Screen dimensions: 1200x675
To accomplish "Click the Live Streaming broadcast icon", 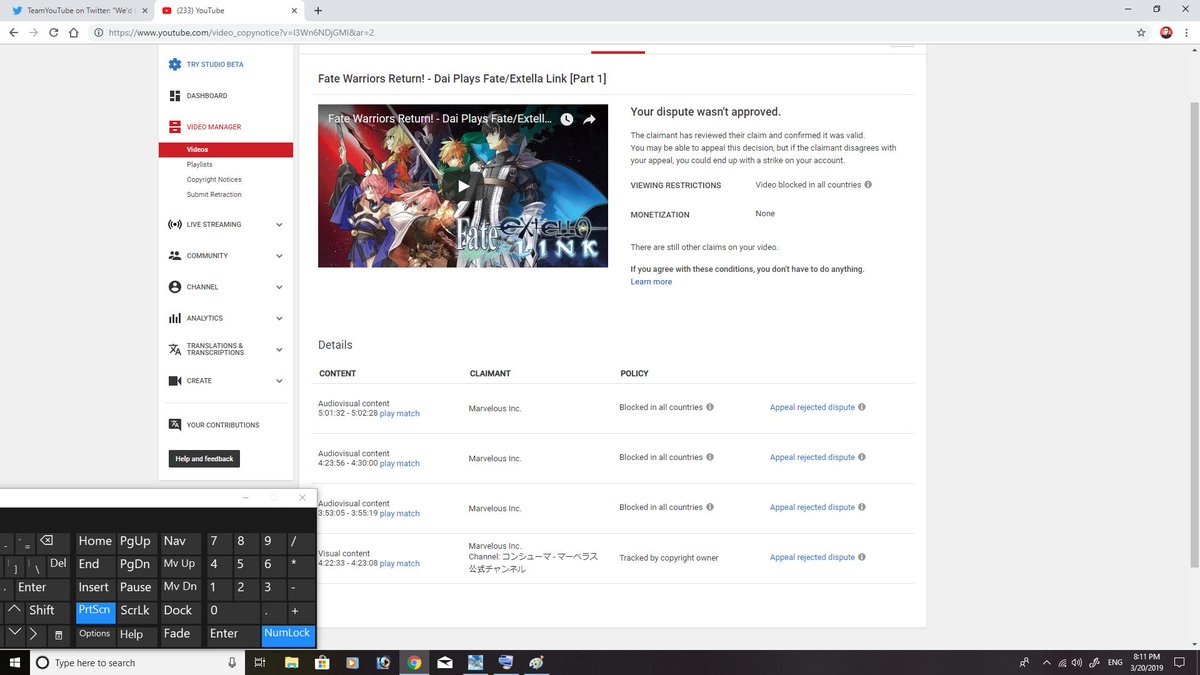I will pyautogui.click(x=175, y=224).
